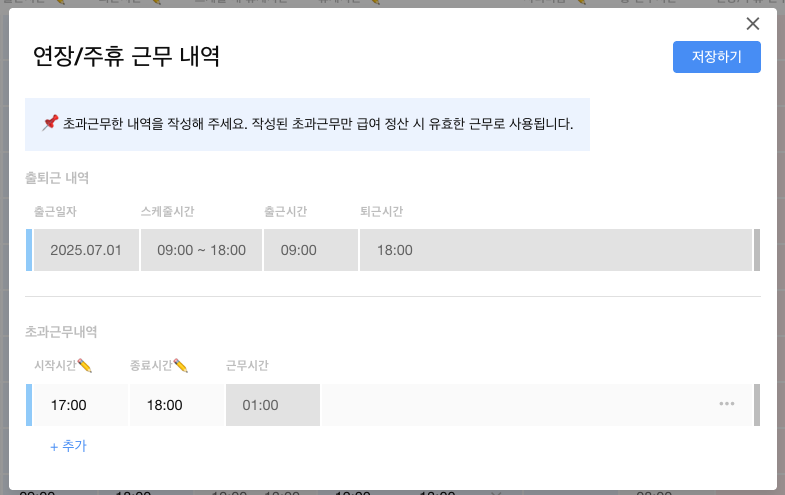Click the 출퇴근 내역 section label

tap(57, 178)
